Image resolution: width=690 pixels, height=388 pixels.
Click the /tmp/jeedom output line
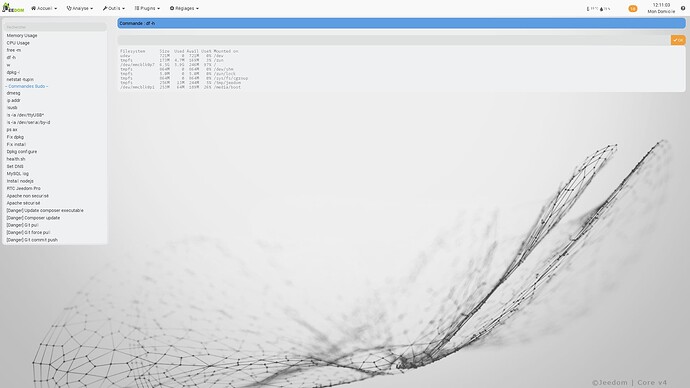click(180, 83)
